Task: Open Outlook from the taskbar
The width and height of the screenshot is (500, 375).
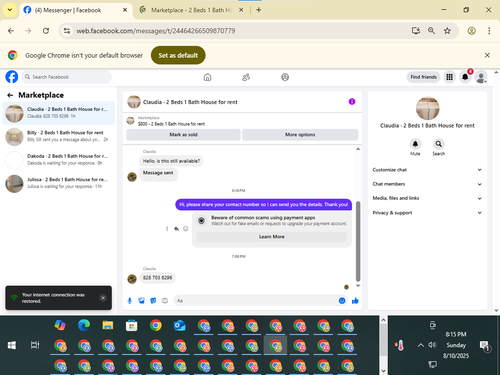Action: [180, 325]
